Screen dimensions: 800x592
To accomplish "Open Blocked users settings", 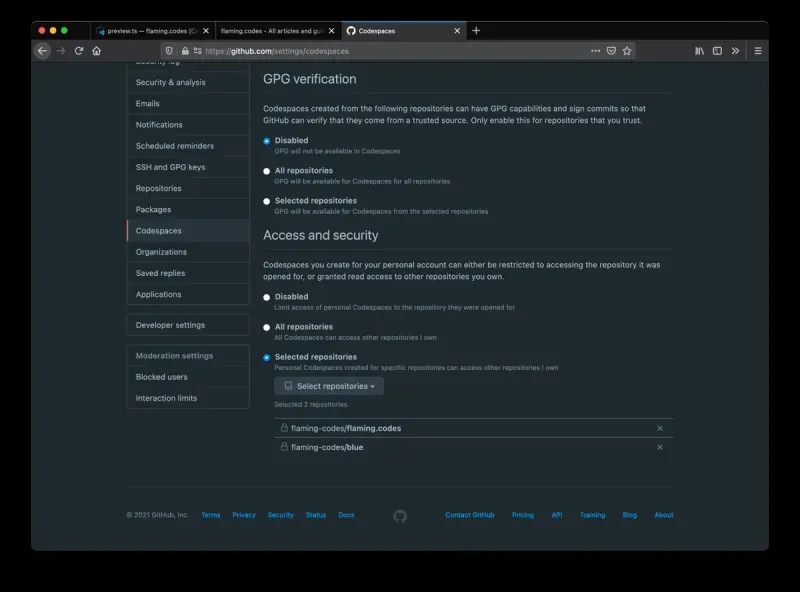I will (x=188, y=377).
